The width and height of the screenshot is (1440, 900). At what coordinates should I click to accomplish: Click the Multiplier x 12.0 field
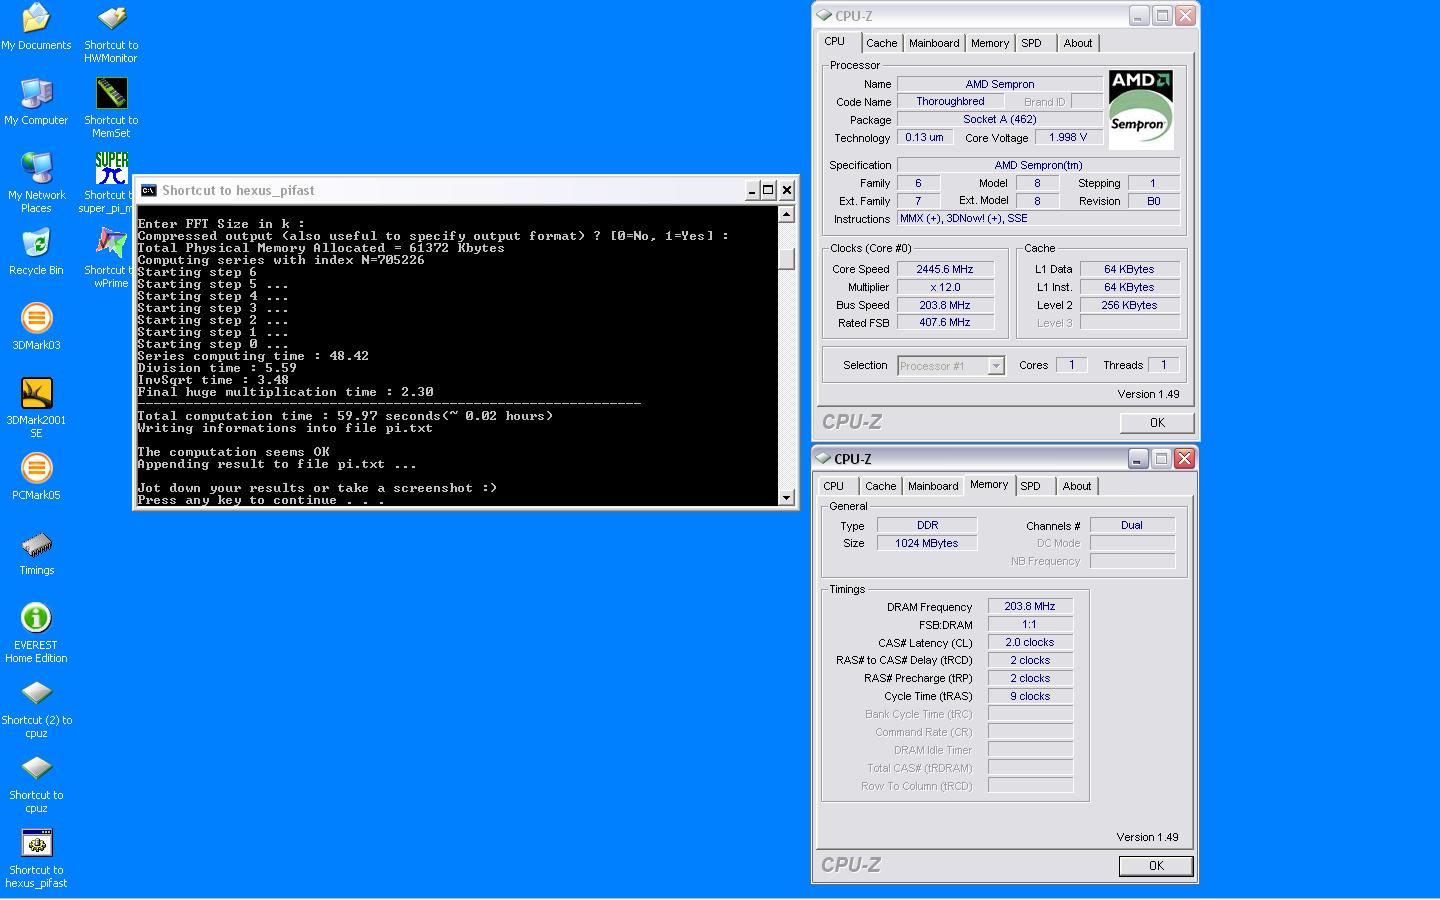[945, 287]
